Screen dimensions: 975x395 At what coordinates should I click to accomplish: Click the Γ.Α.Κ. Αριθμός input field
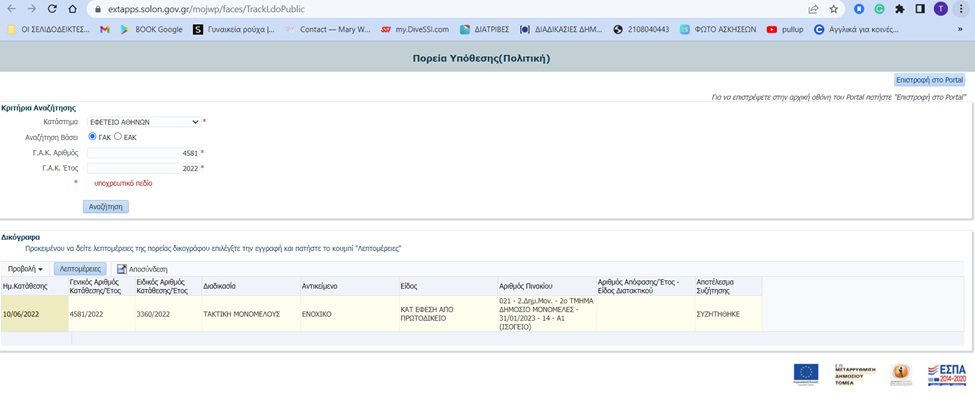(143, 152)
